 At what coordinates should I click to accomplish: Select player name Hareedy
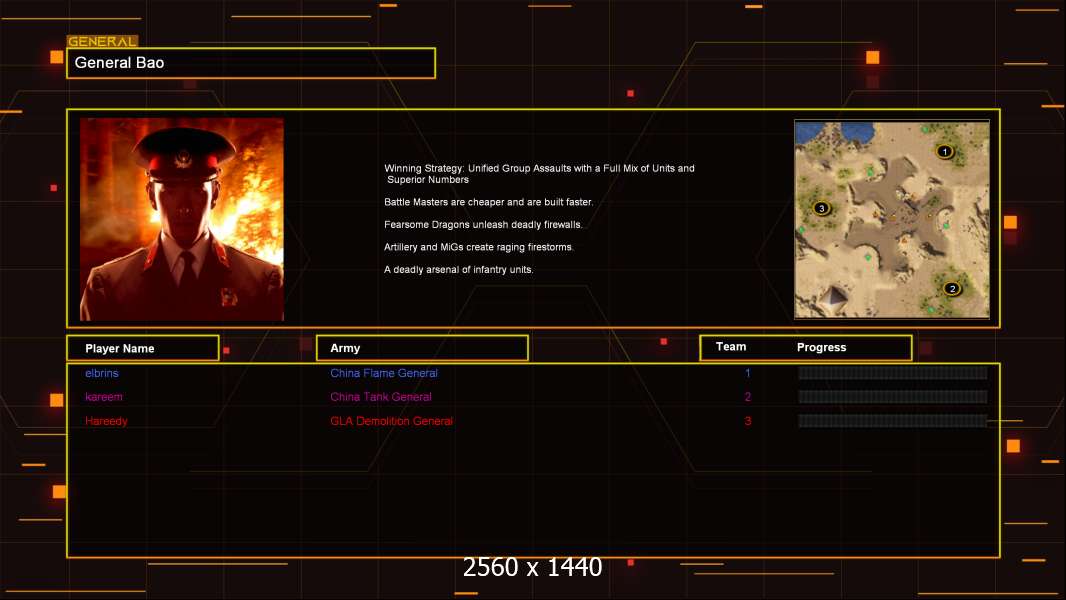pos(106,421)
